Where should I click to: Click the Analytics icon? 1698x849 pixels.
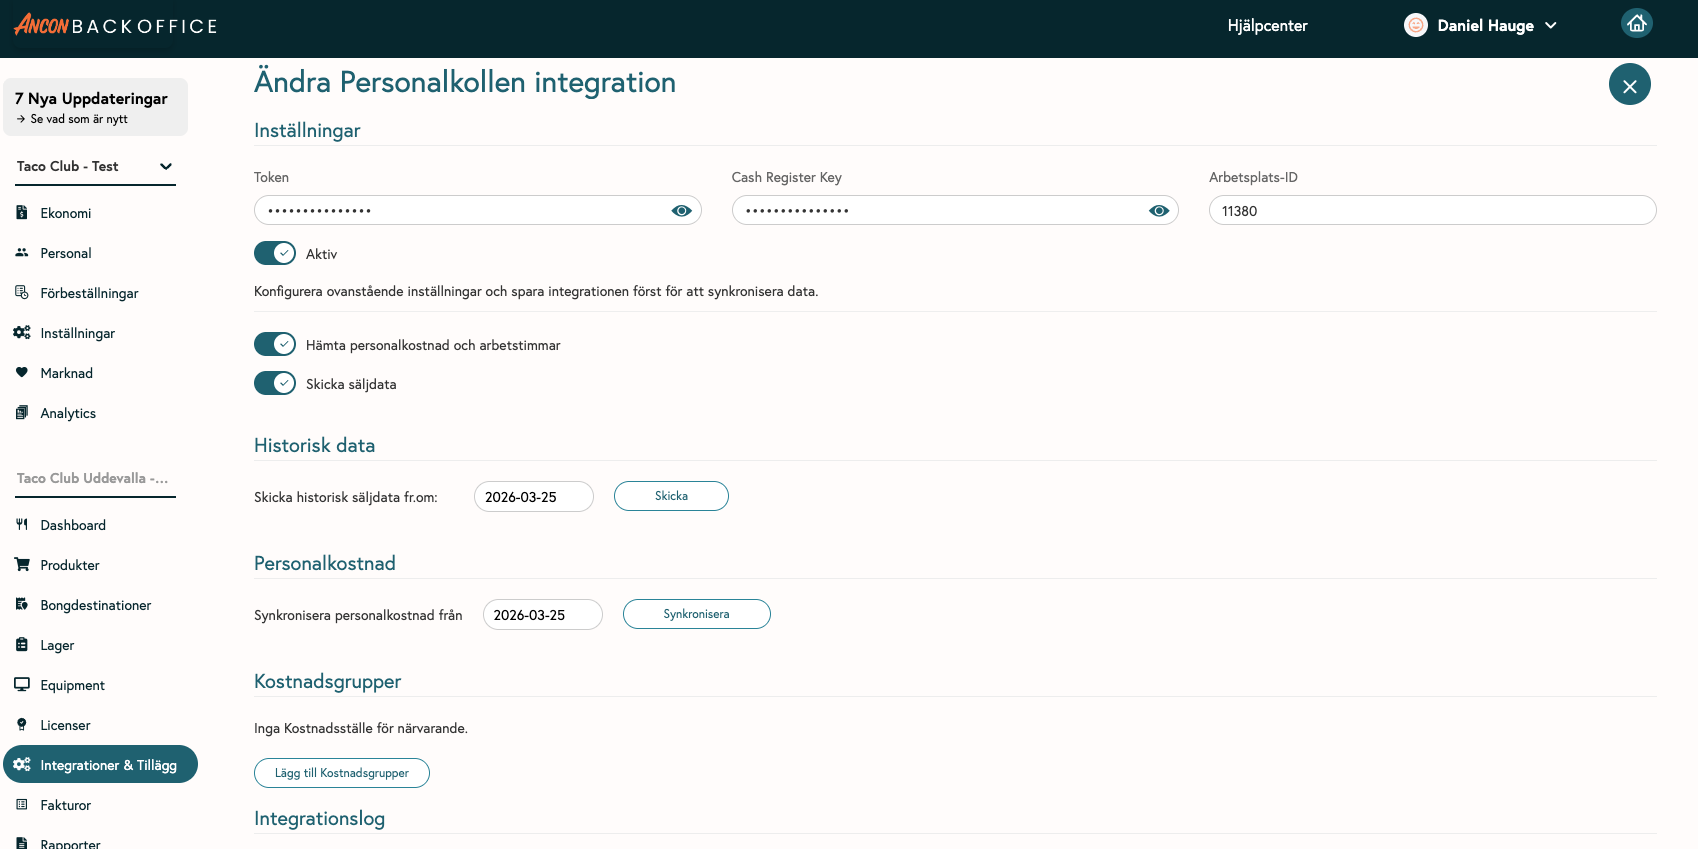click(22, 412)
